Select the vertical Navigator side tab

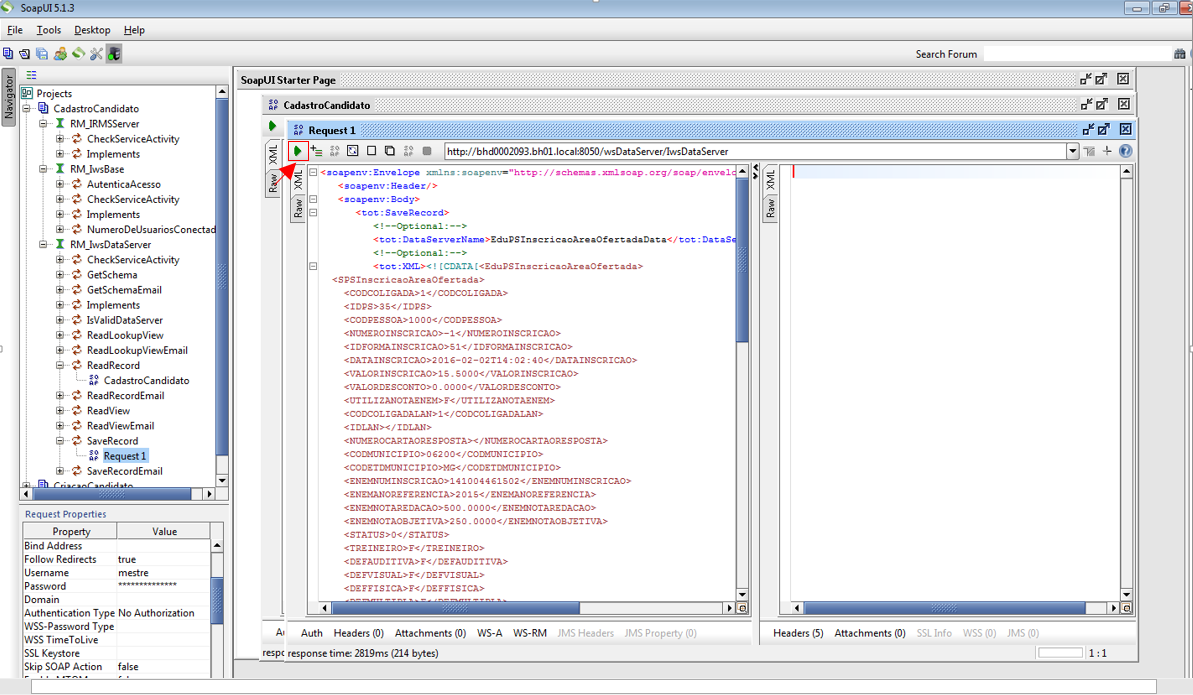(x=8, y=97)
